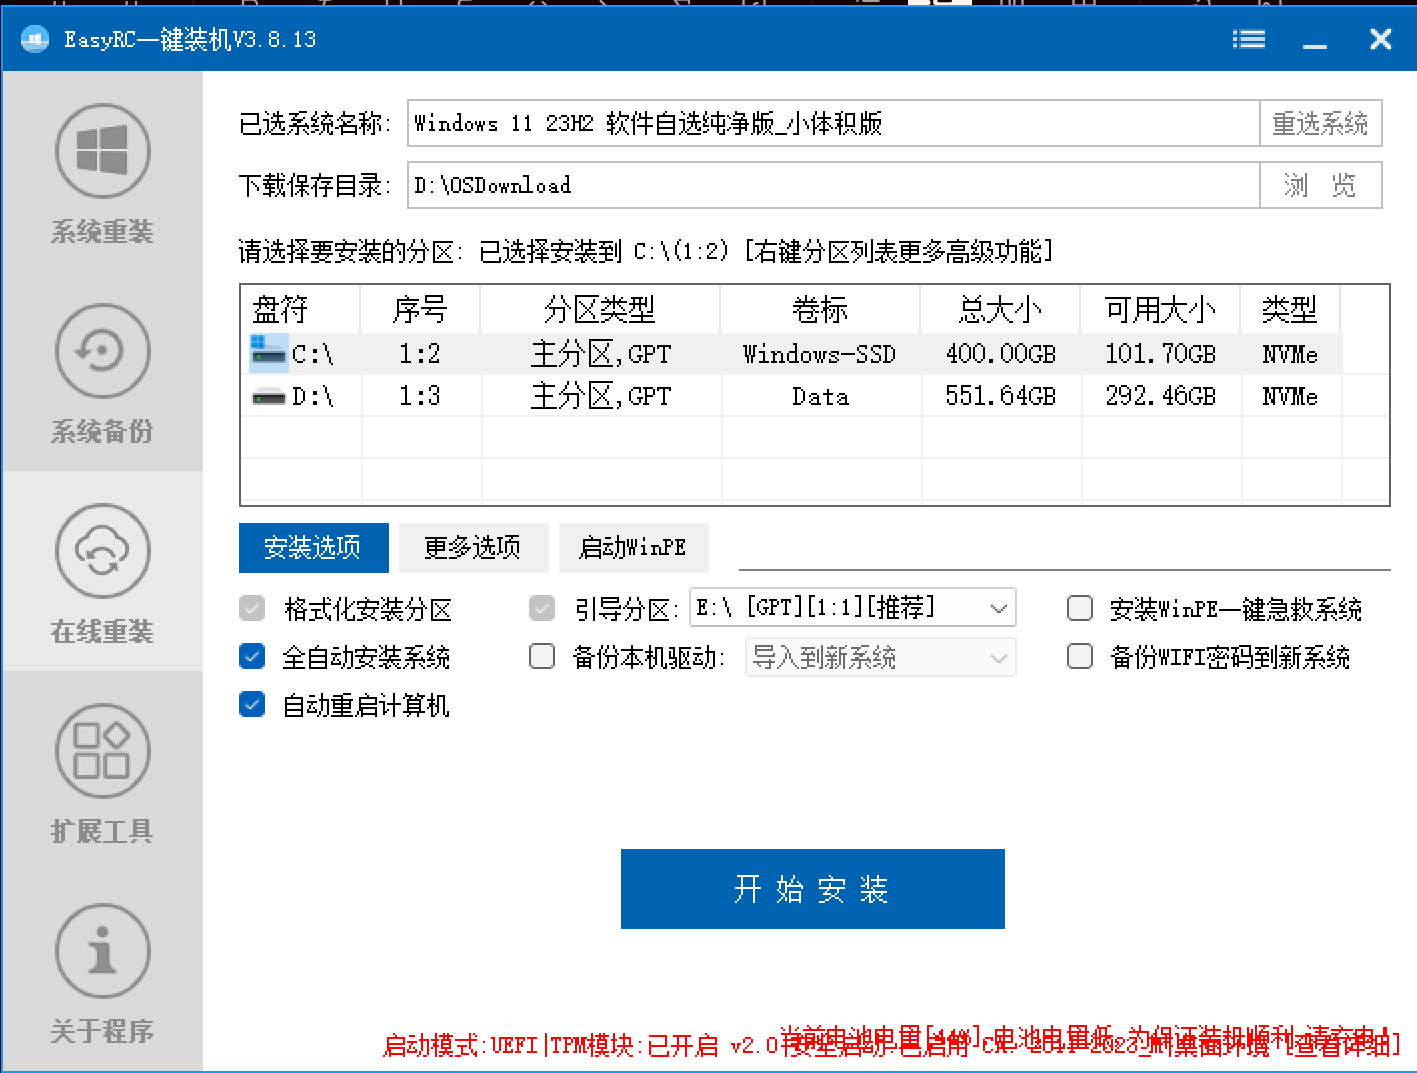Toggle 格式化安装分区 checkbox
The height and width of the screenshot is (1073, 1417).
pyautogui.click(x=252, y=608)
